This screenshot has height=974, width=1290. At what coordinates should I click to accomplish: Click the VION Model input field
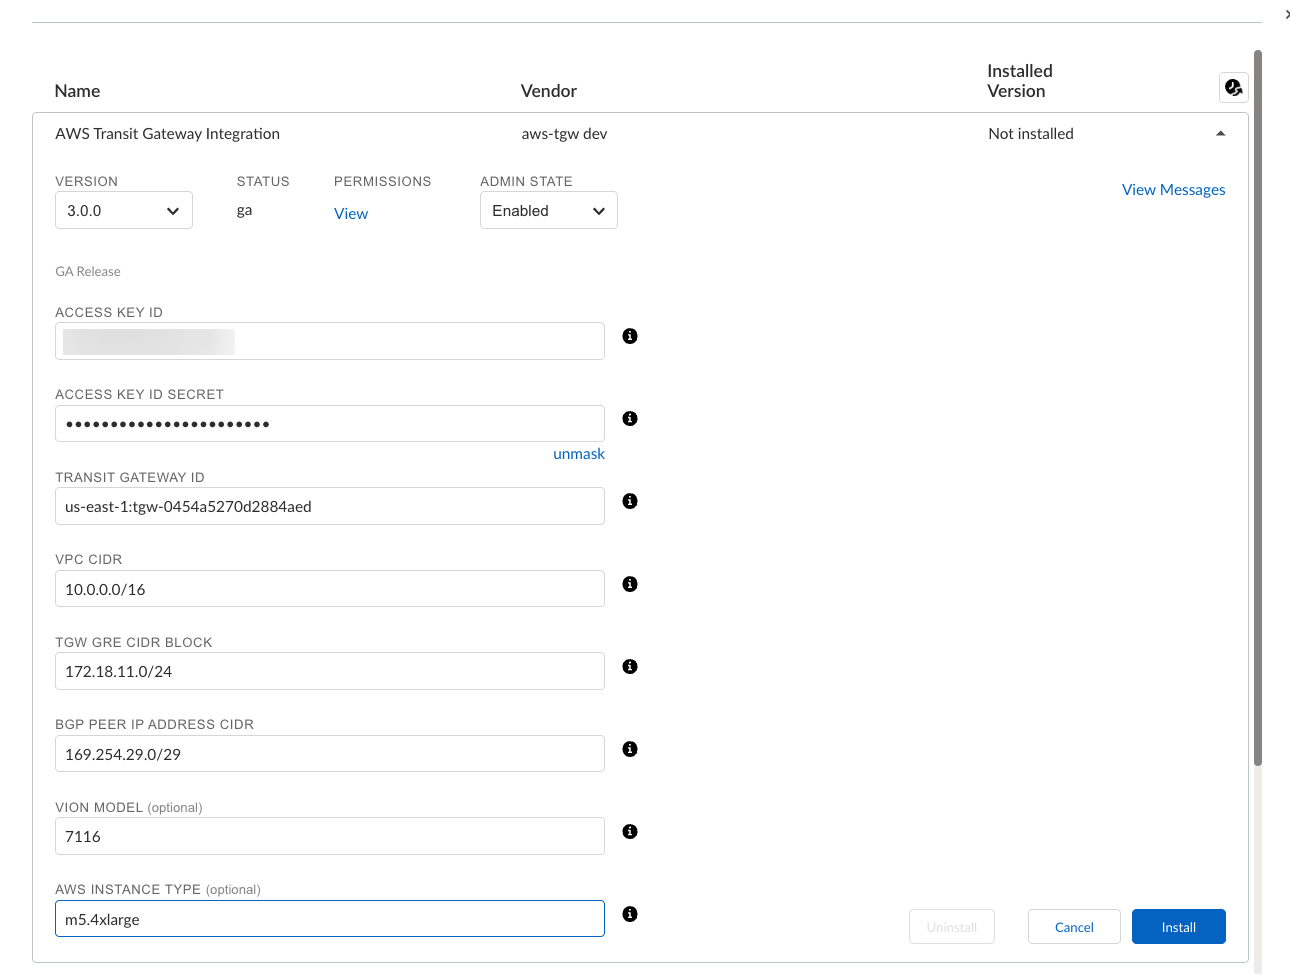pyautogui.click(x=330, y=836)
